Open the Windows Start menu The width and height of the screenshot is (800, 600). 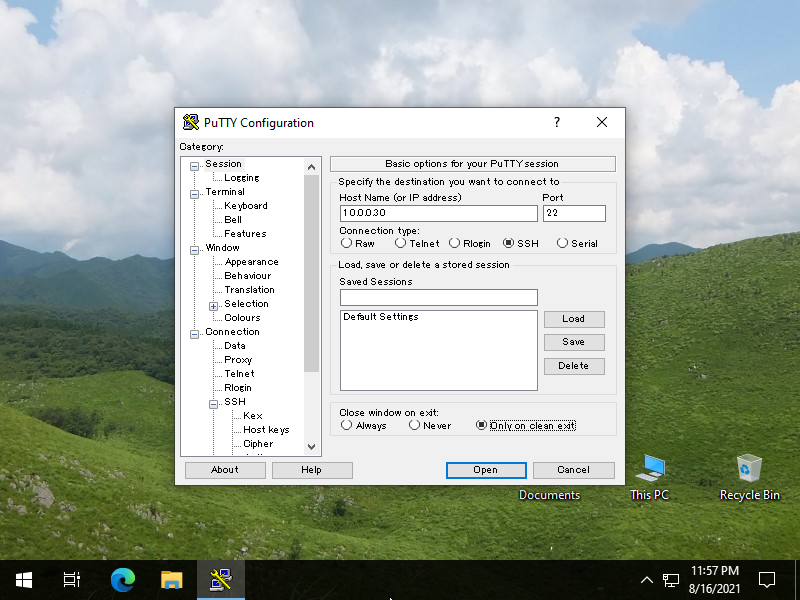click(24, 580)
